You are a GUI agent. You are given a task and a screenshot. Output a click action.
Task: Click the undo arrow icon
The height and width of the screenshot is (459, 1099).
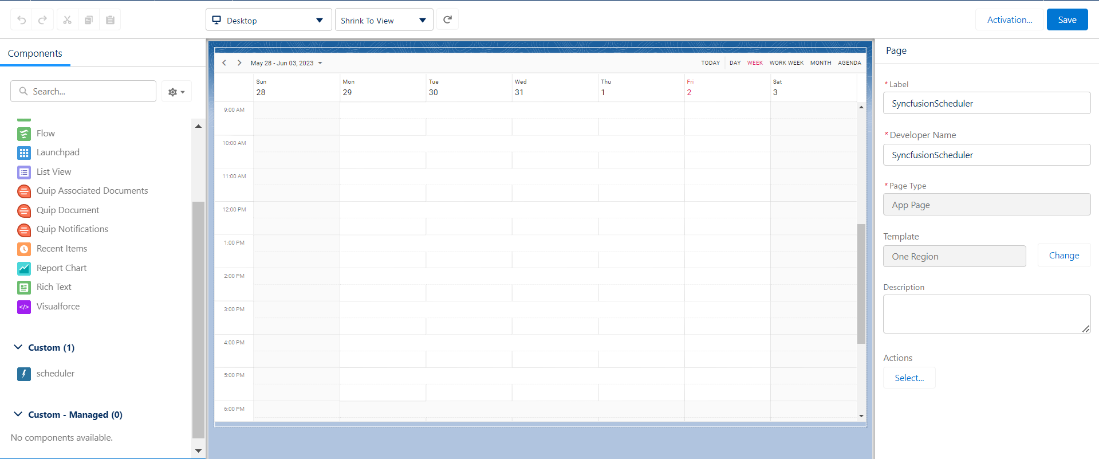pos(23,20)
